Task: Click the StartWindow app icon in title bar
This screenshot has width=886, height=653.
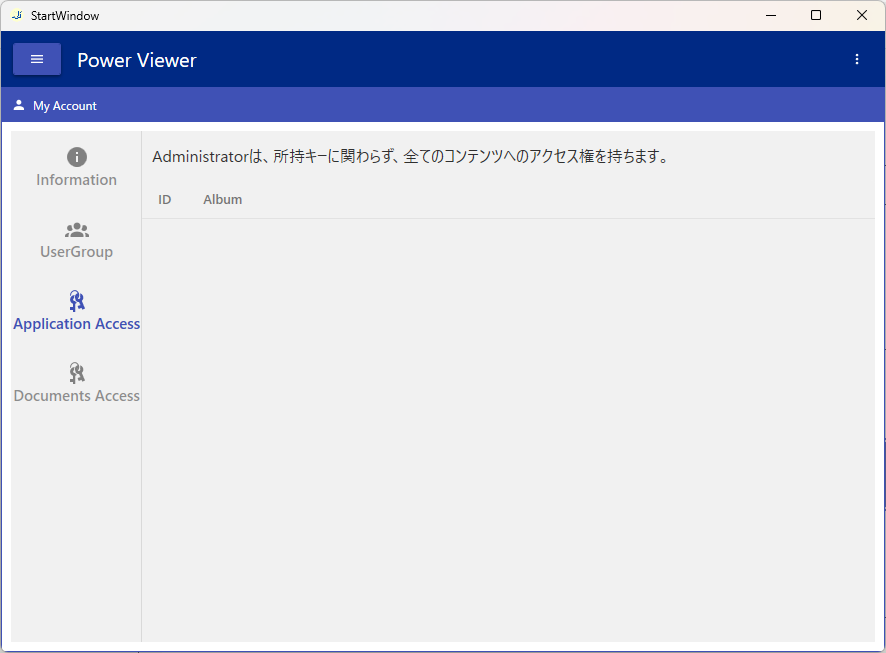Action: click(x=16, y=15)
